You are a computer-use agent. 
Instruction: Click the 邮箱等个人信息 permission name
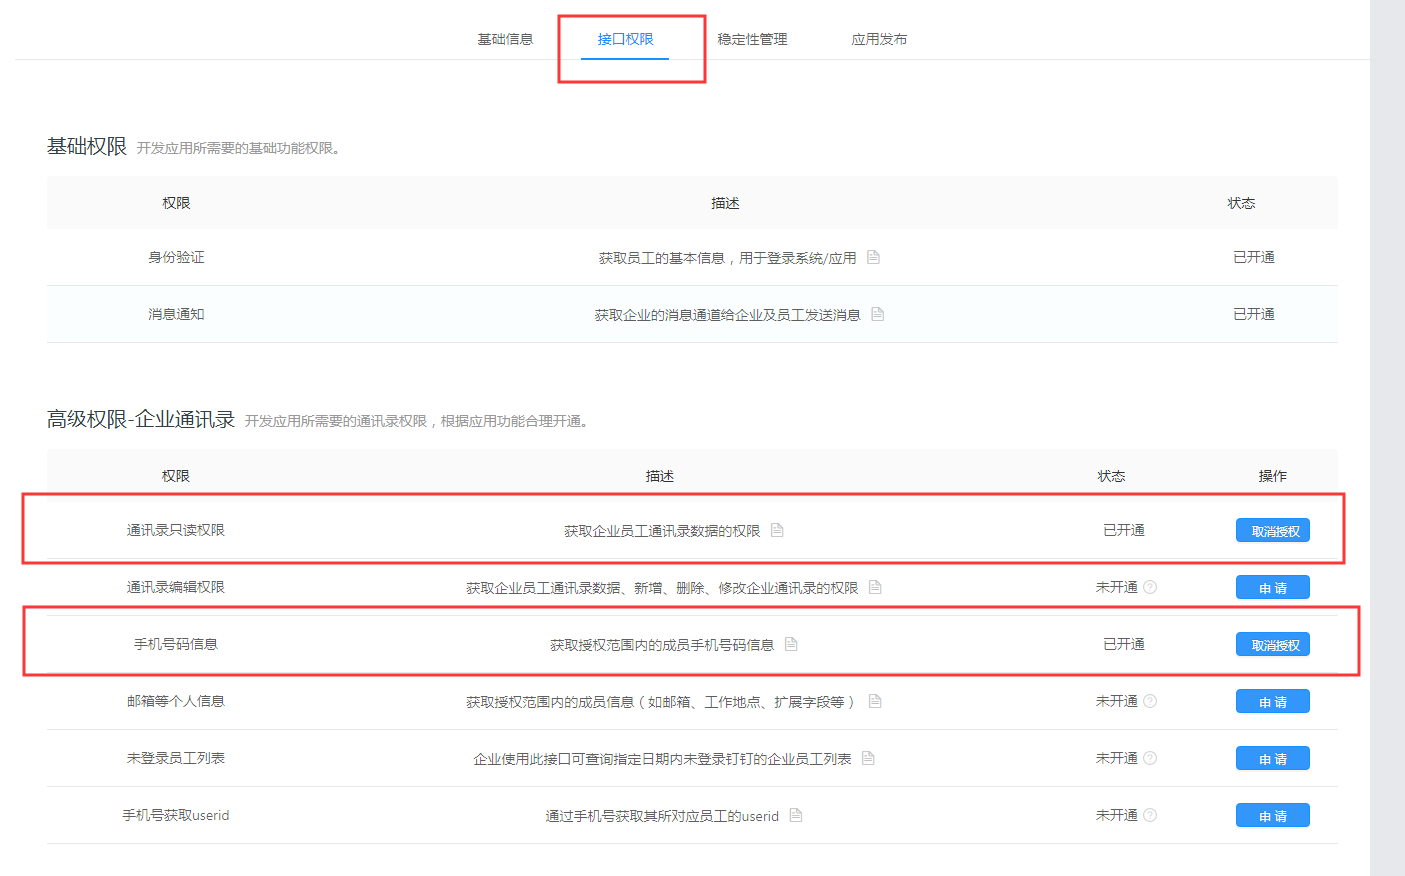tap(176, 701)
